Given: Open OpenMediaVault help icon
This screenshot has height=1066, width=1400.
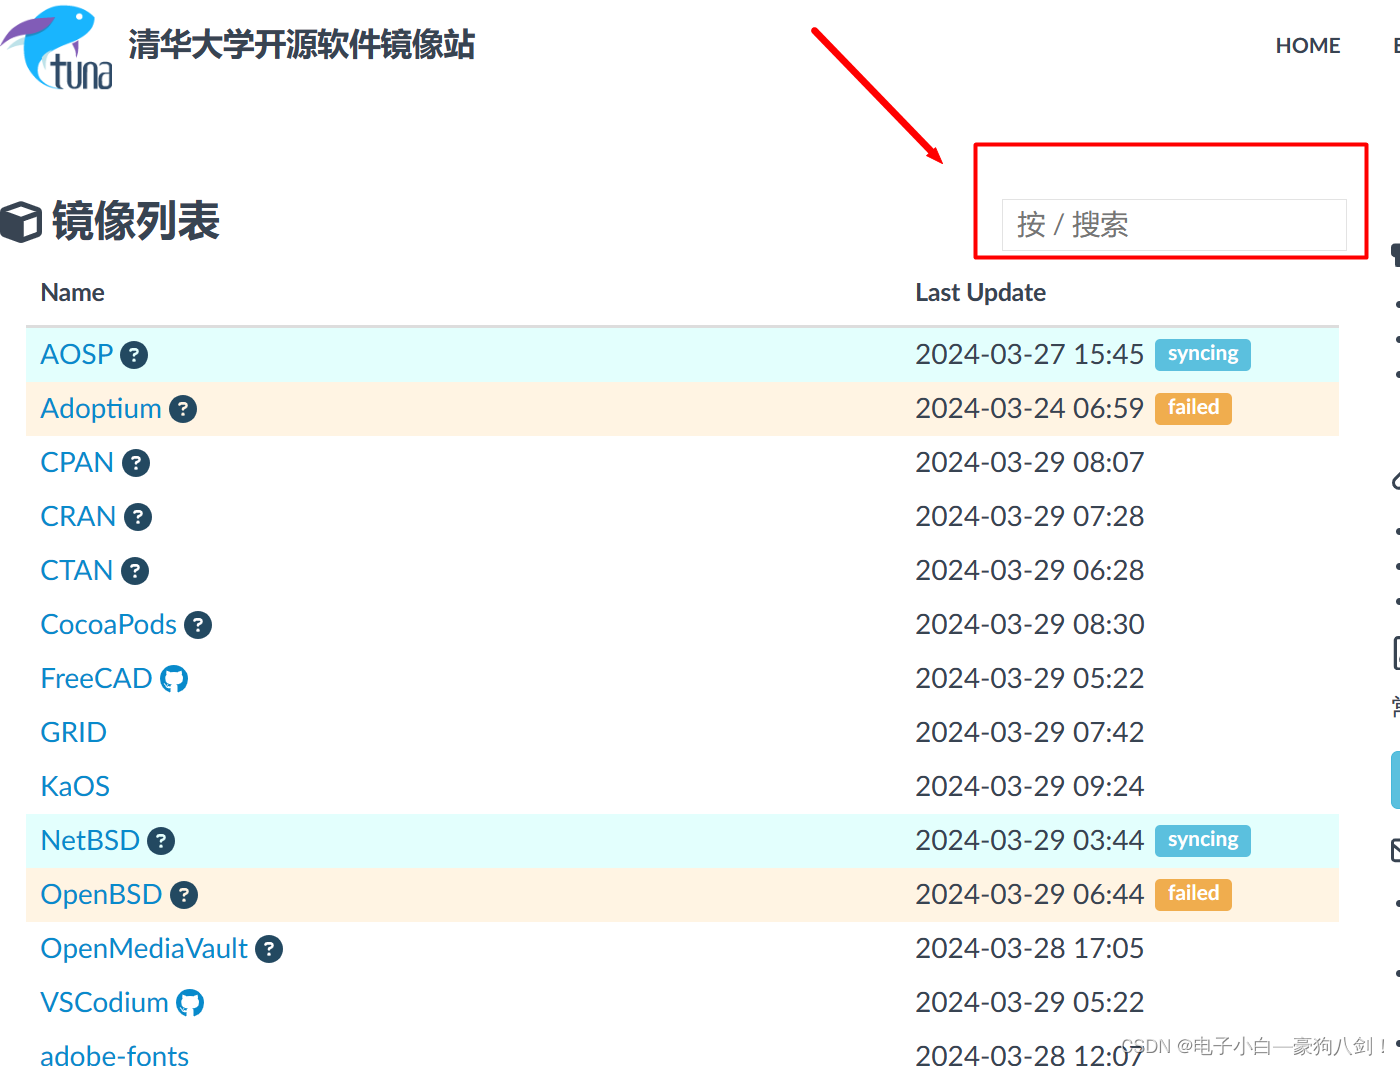Looking at the screenshot, I should 269,949.
